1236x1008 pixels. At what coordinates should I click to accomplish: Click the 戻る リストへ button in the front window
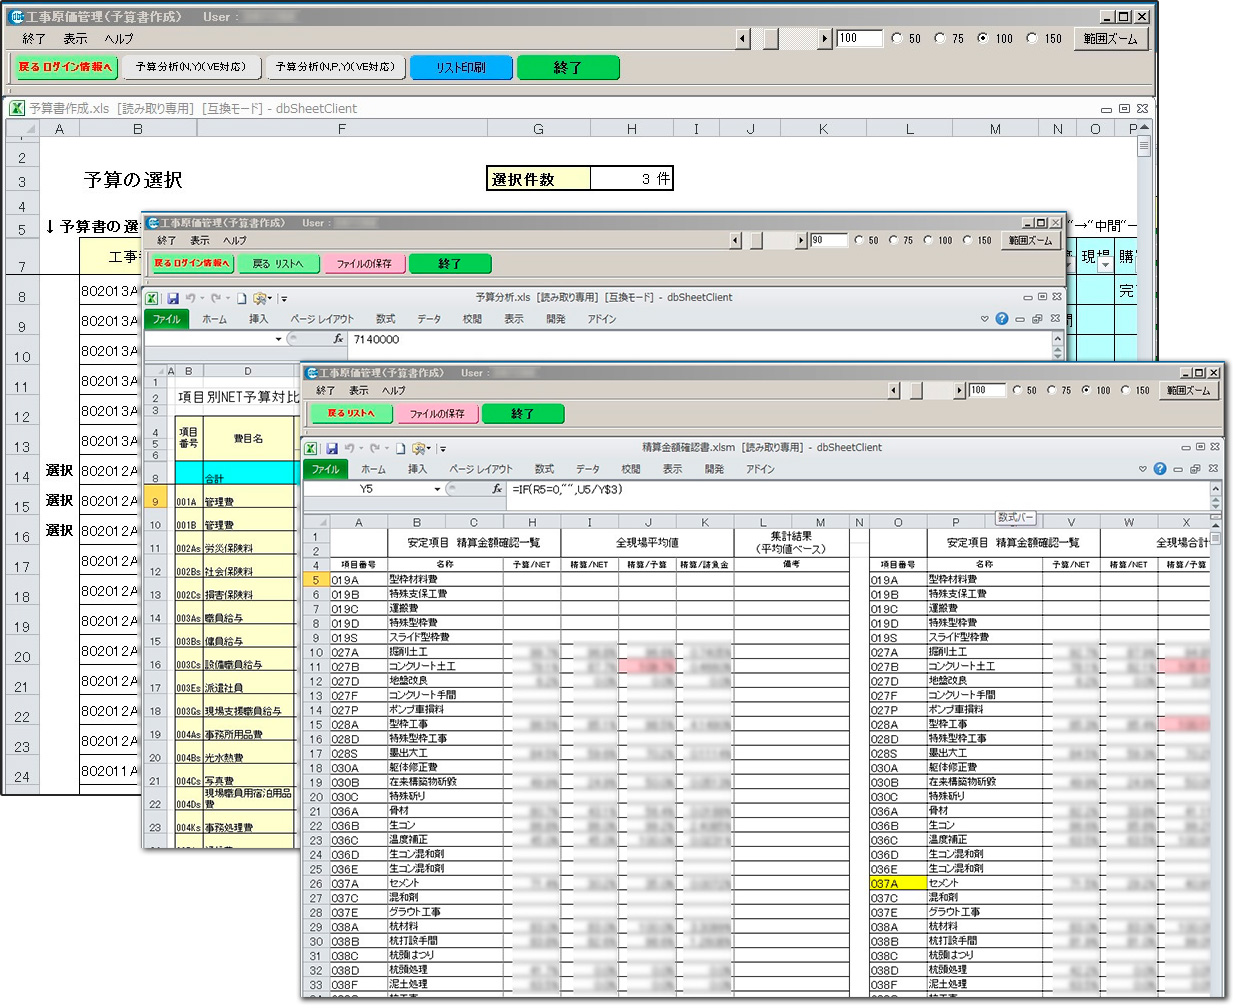pyautogui.click(x=351, y=413)
